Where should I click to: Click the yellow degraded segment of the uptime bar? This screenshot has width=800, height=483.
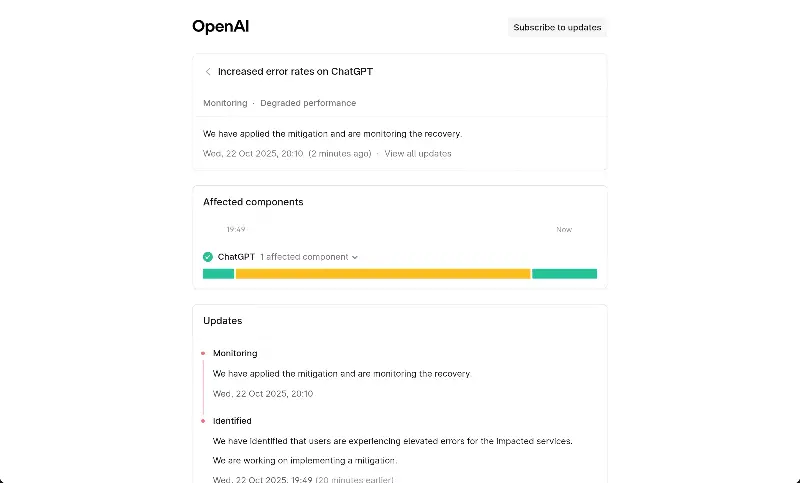(382, 273)
